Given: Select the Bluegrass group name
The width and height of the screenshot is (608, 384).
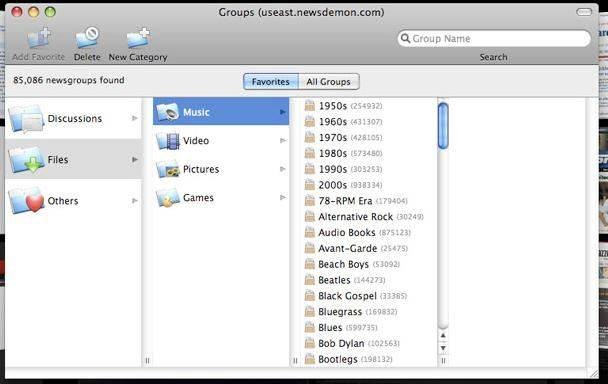Looking at the screenshot, I should [x=340, y=312].
